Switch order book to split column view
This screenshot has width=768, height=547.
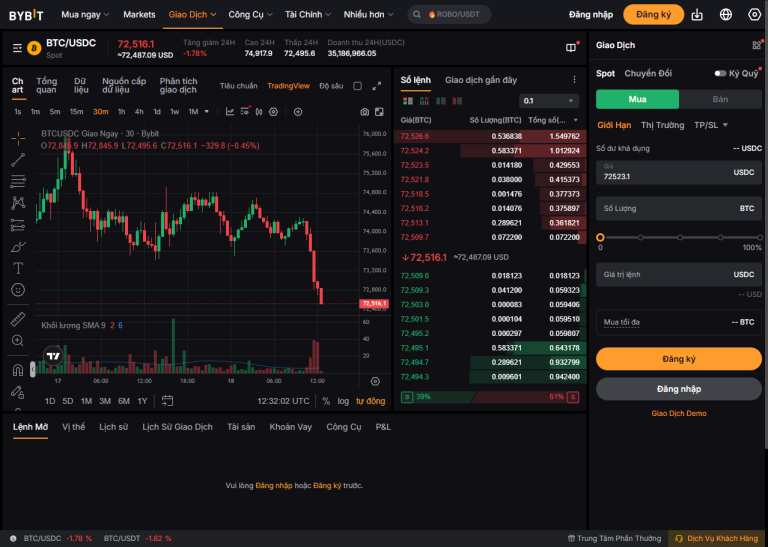click(x=424, y=101)
